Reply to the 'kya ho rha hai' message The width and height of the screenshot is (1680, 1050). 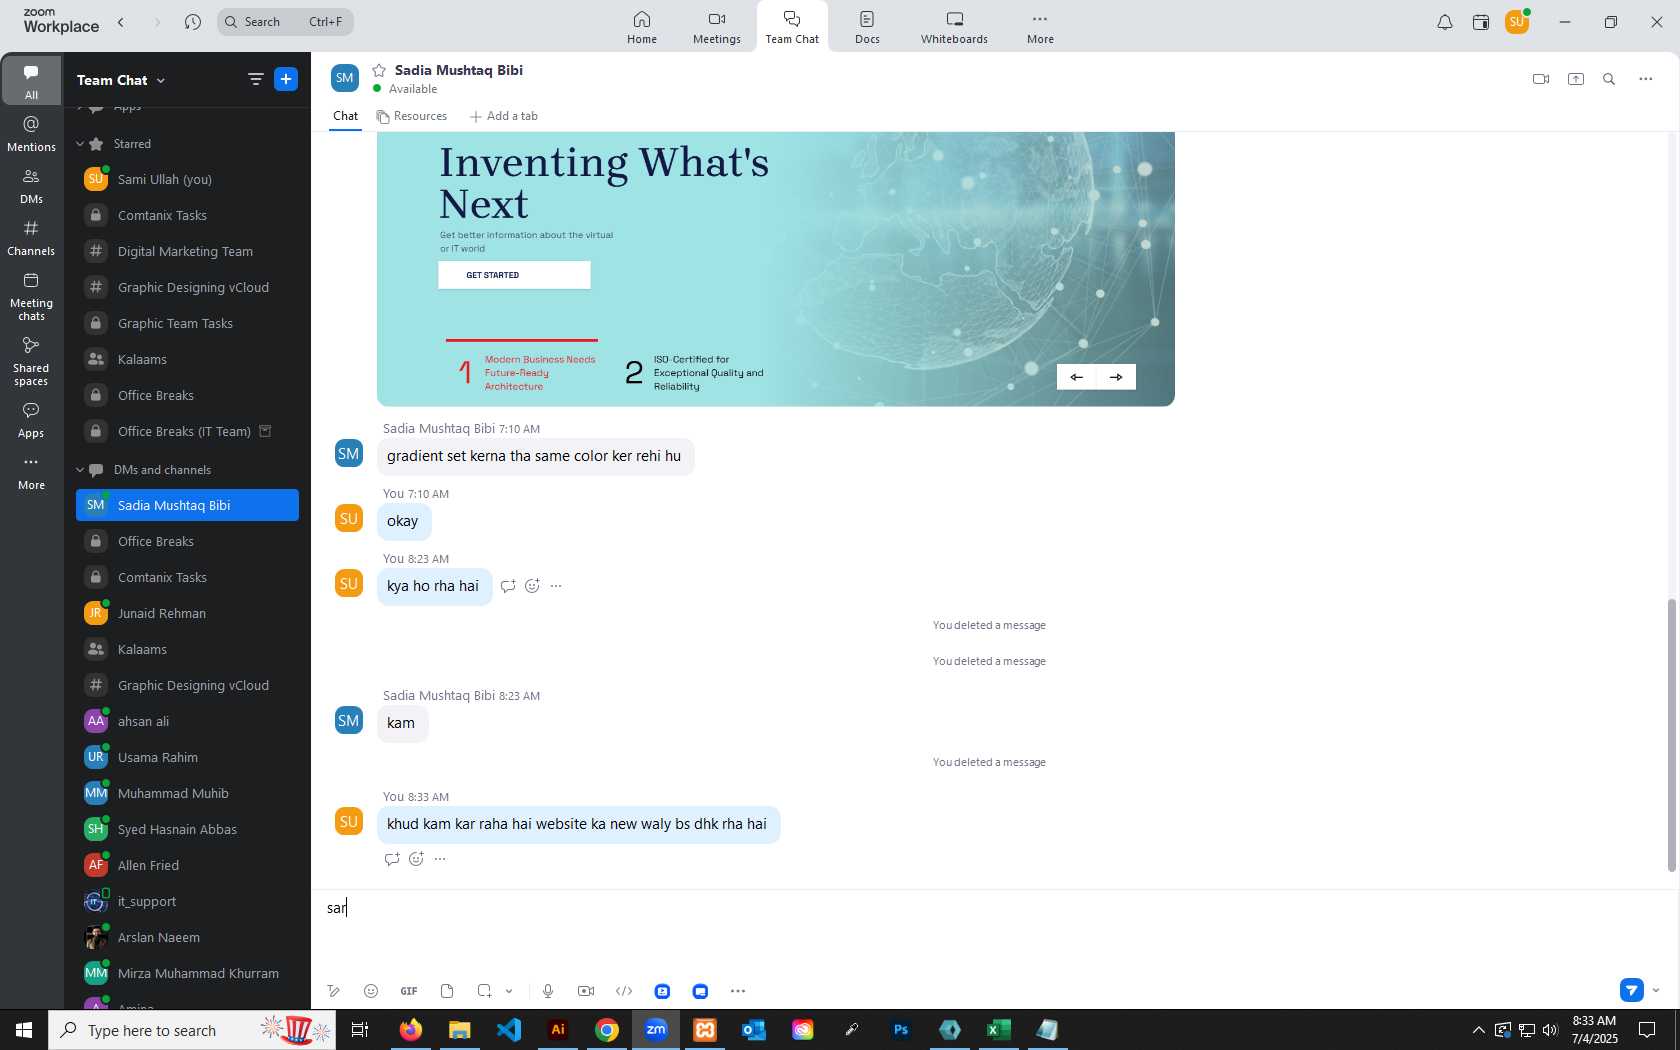[x=508, y=586]
